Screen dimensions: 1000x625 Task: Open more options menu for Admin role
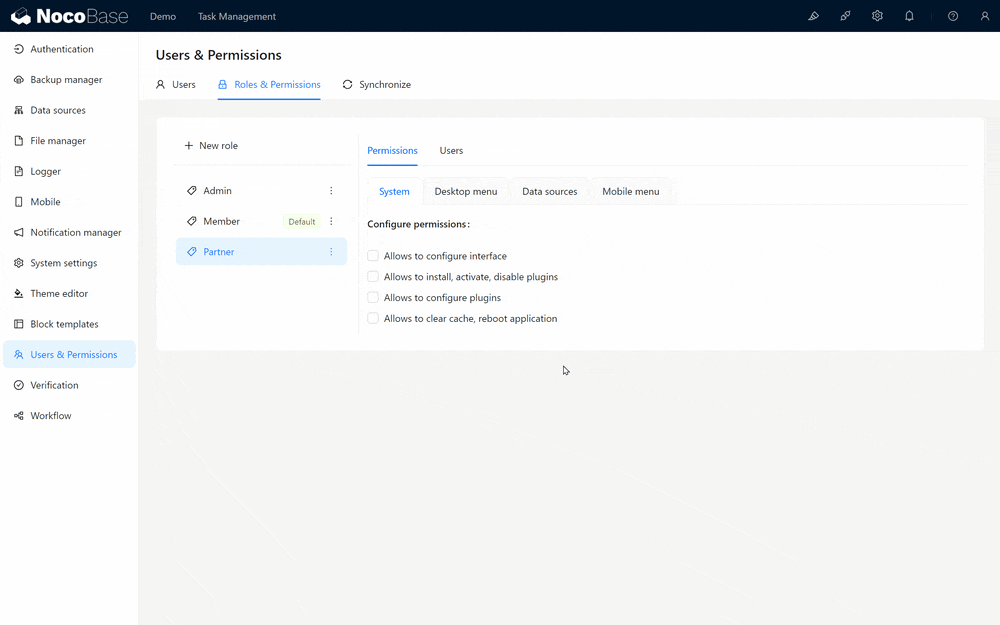(331, 191)
